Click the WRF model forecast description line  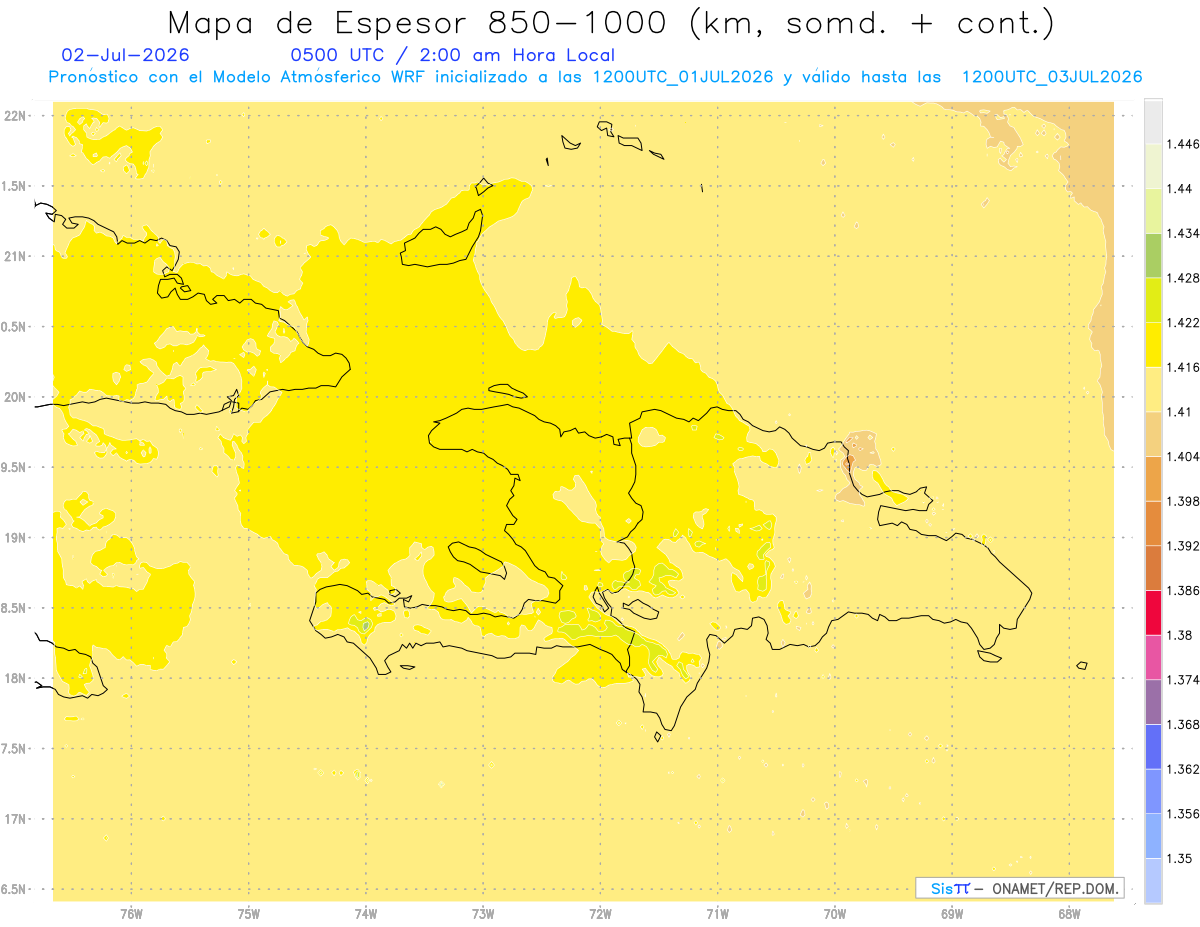595,77
